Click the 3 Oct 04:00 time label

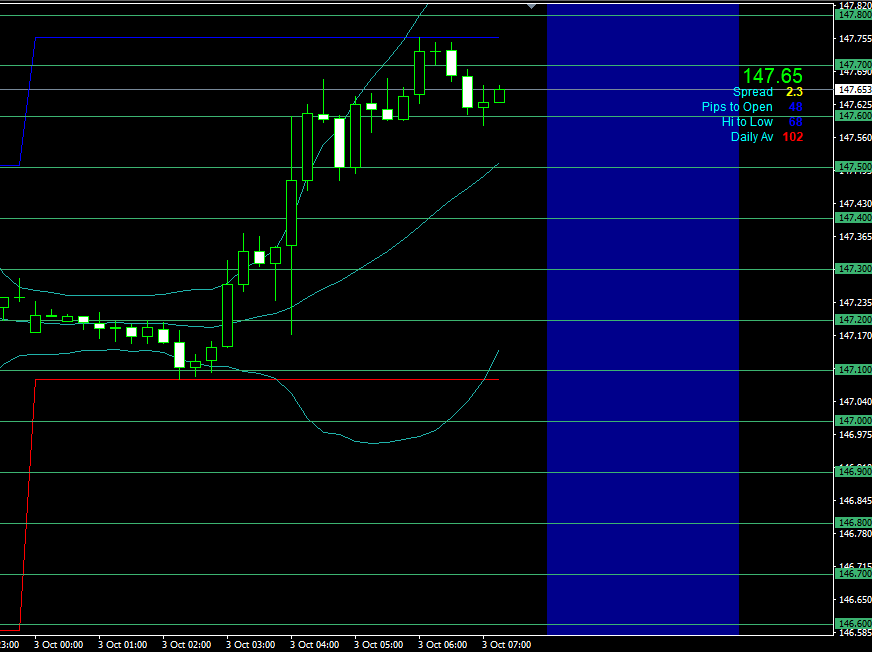tap(315, 645)
